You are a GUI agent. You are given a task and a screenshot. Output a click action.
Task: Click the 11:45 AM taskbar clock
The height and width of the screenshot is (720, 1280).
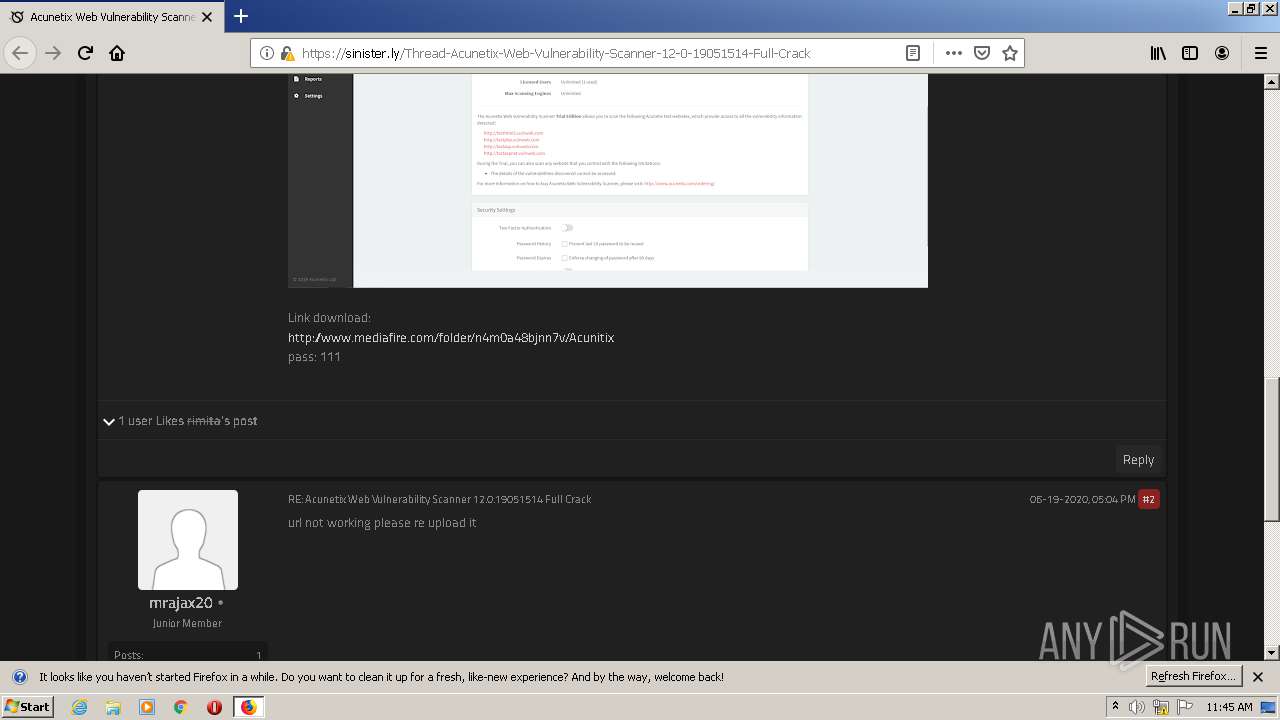1229,707
